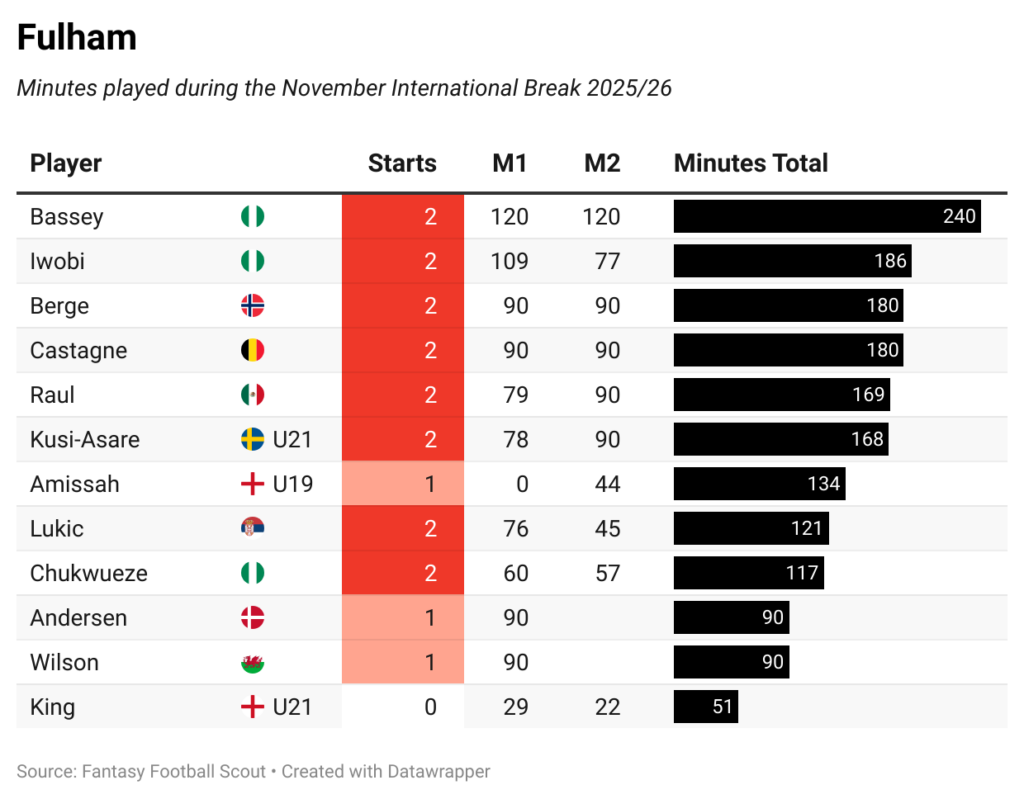This screenshot has width=1024, height=799.
Task: Click the Created with Datawrapper text
Action: [x=386, y=772]
